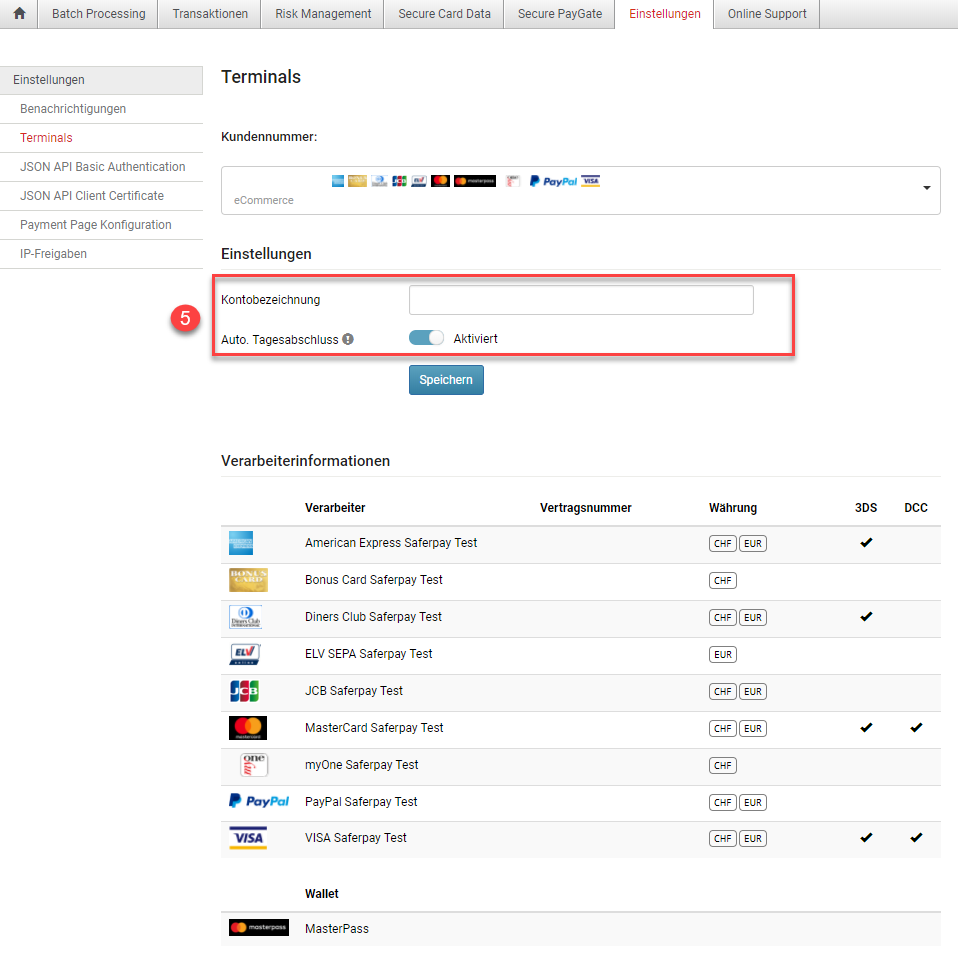Click the MasterCard logo in the processor list
This screenshot has height=958, width=958.
[x=247, y=728]
